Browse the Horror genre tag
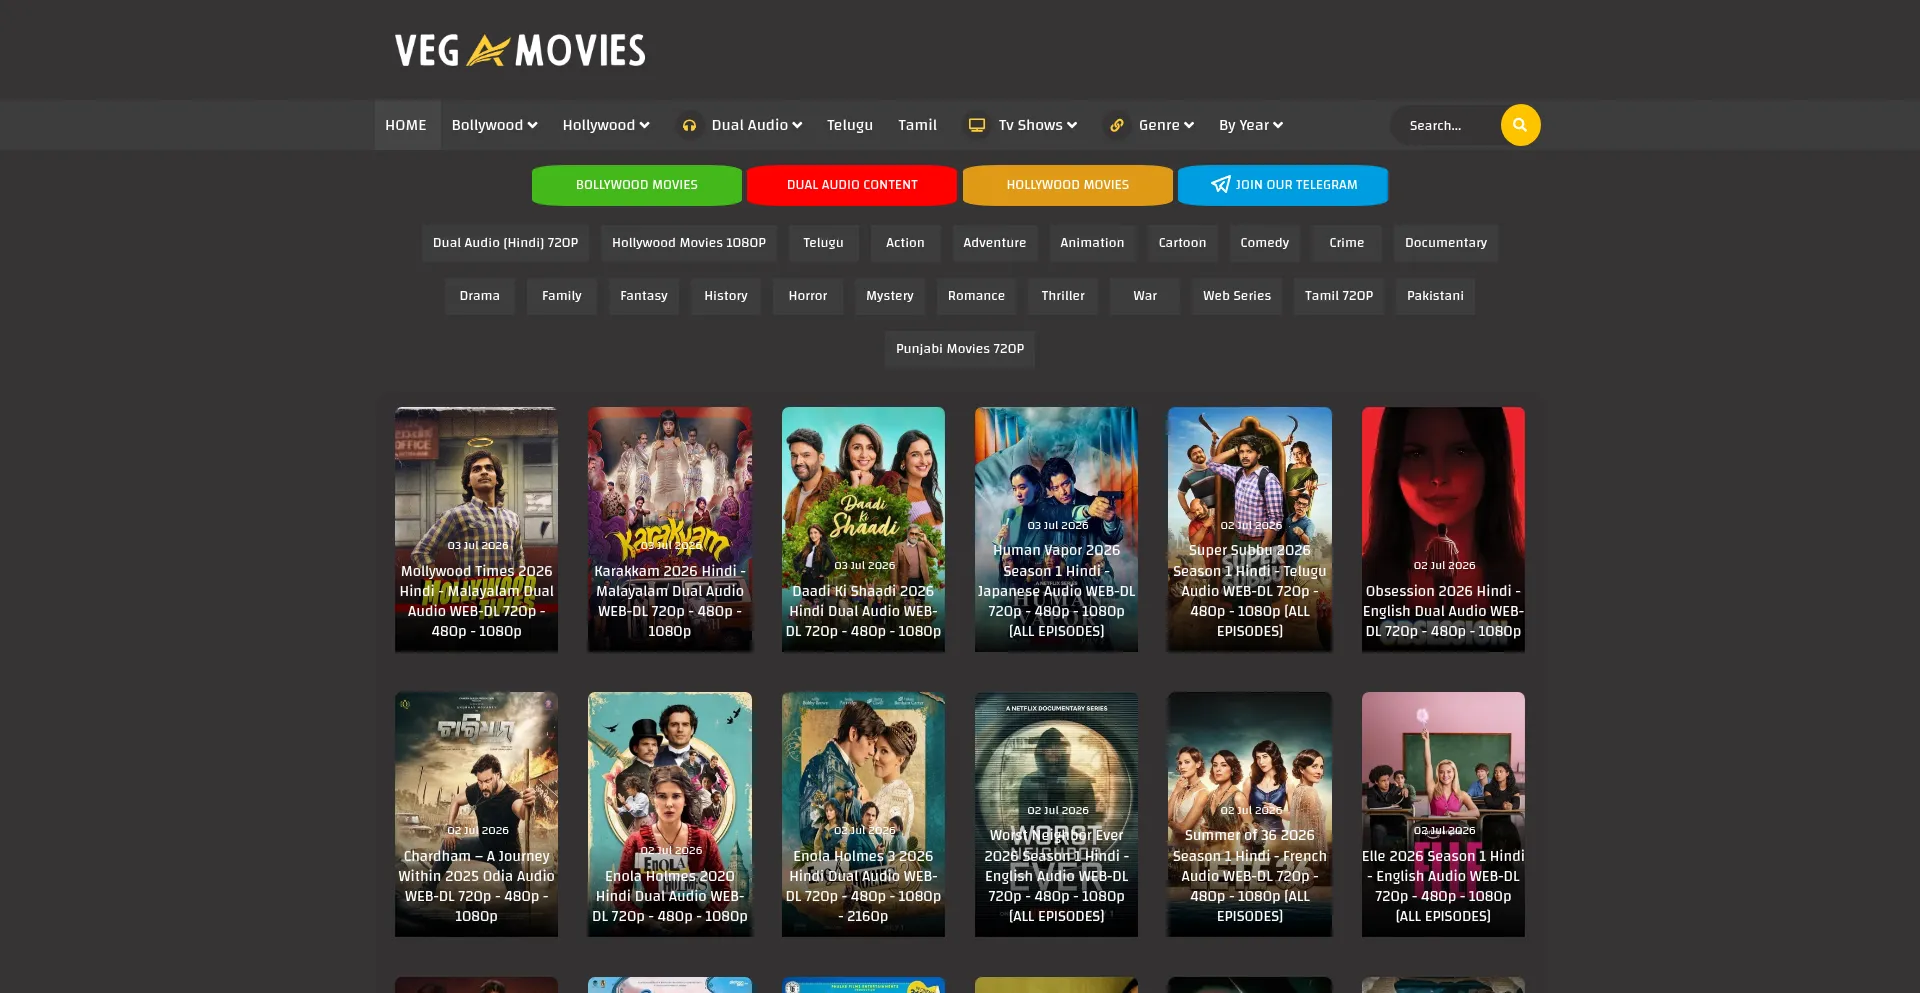 (x=807, y=296)
